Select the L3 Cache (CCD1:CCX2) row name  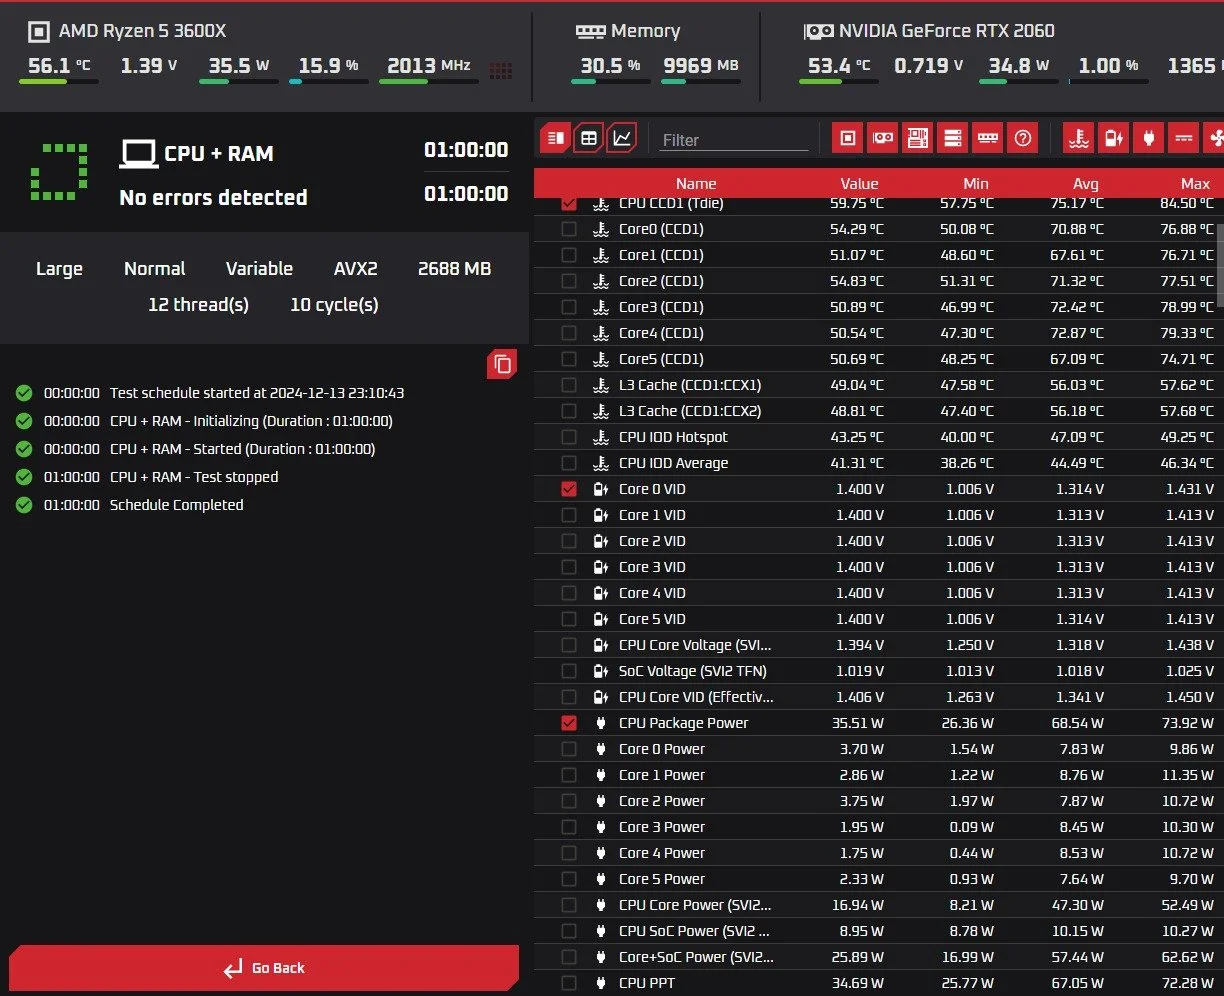690,411
